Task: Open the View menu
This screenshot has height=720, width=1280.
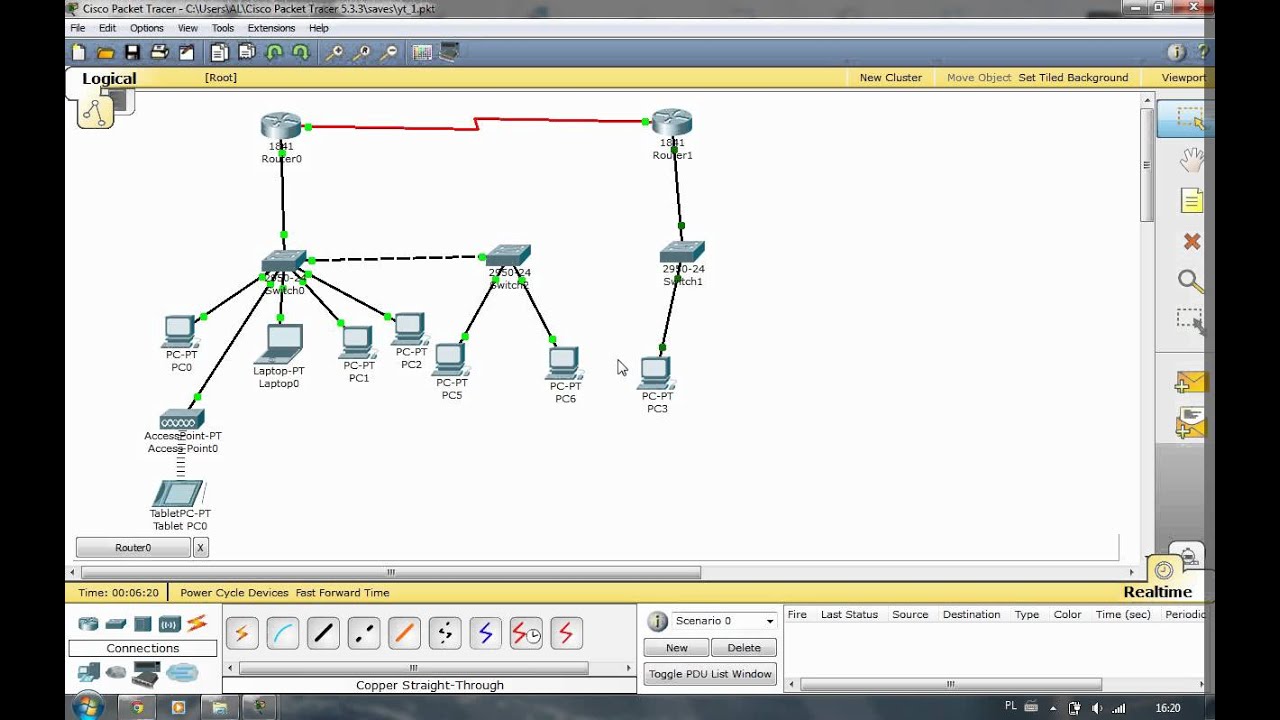Action: point(188,28)
